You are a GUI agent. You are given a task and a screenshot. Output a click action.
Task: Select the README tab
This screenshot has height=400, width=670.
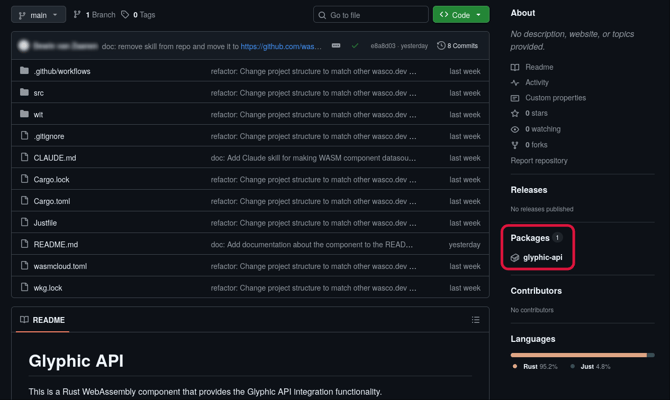(x=42, y=320)
